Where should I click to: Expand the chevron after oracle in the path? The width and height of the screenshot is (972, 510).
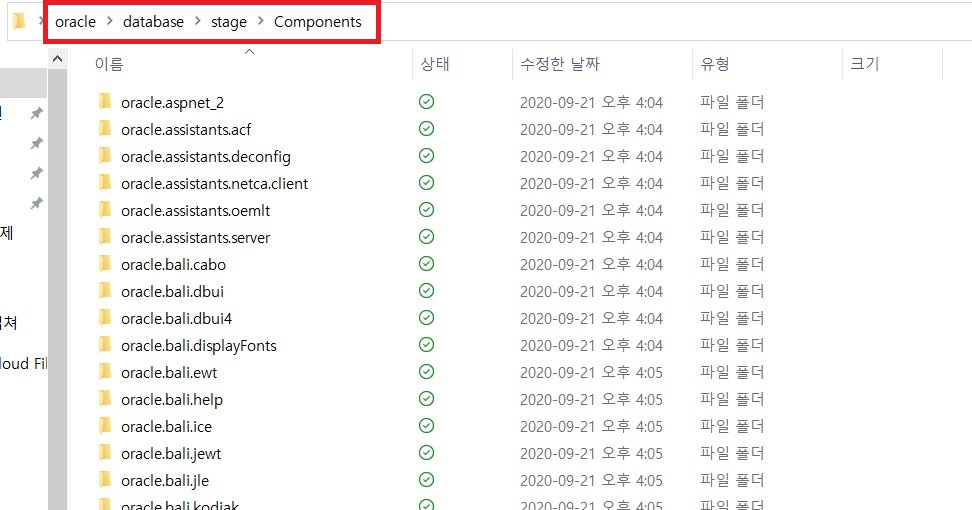point(110,22)
